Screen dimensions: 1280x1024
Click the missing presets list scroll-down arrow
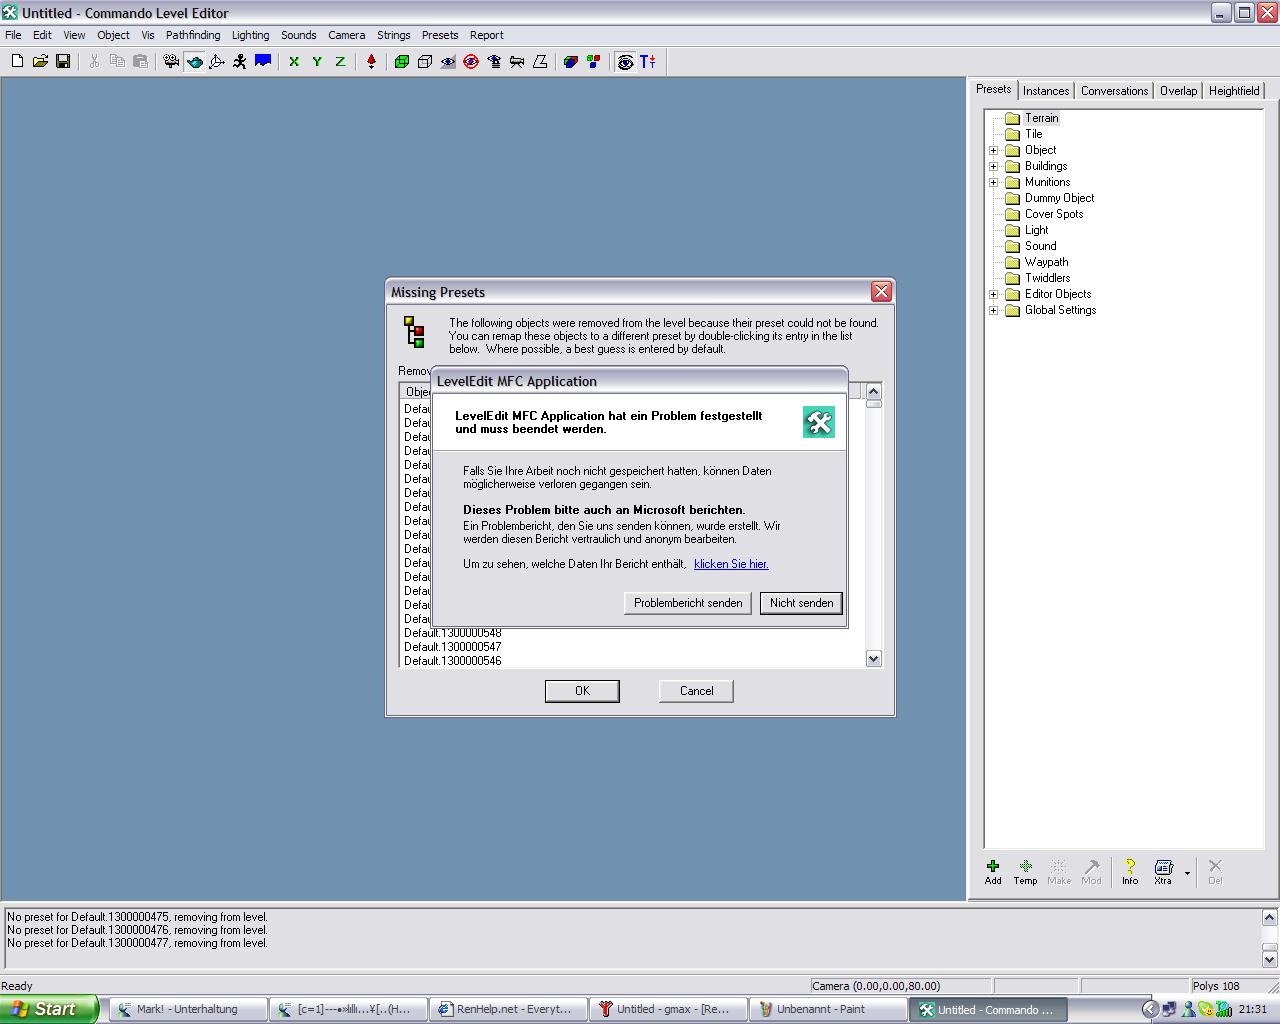873,658
